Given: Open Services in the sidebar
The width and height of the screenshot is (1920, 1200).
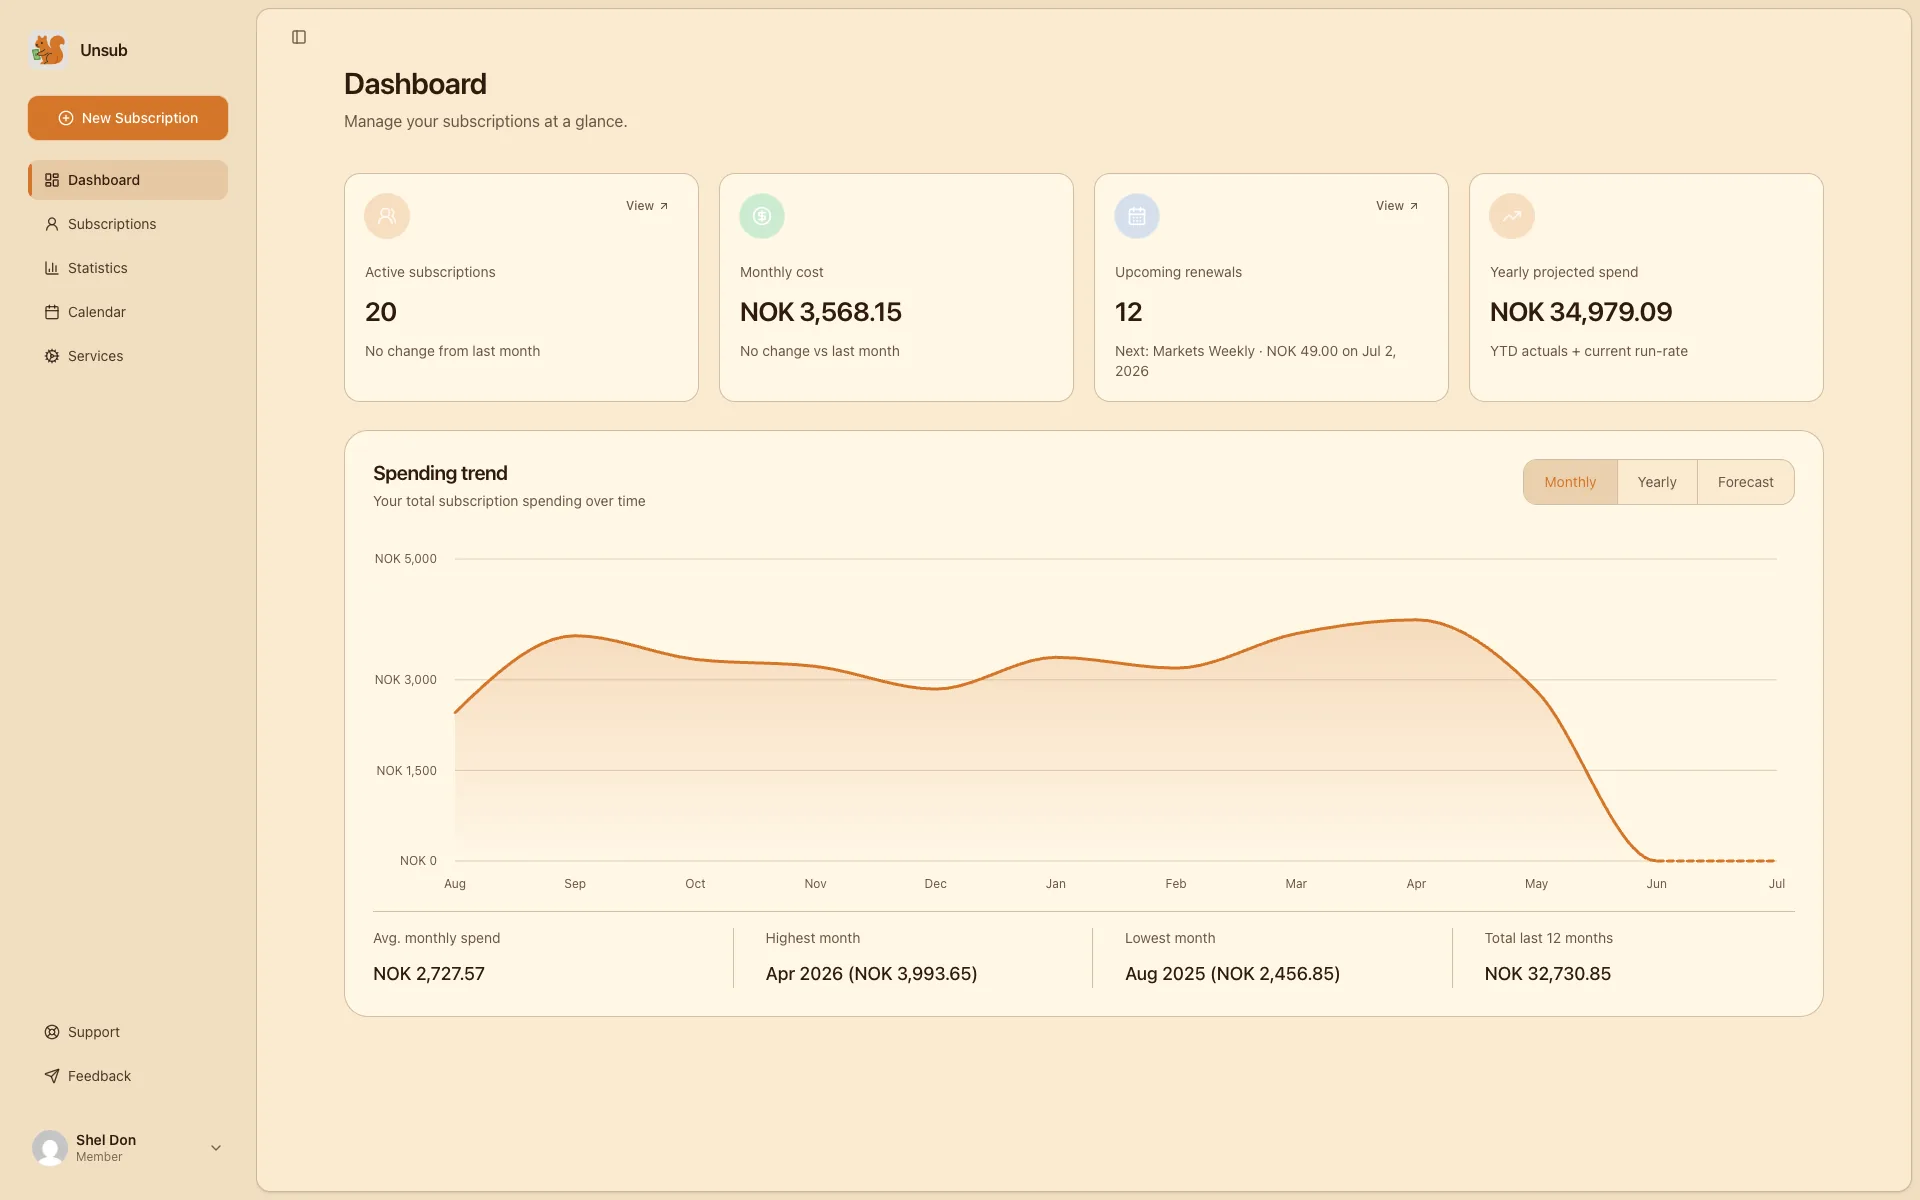Looking at the screenshot, I should point(128,356).
